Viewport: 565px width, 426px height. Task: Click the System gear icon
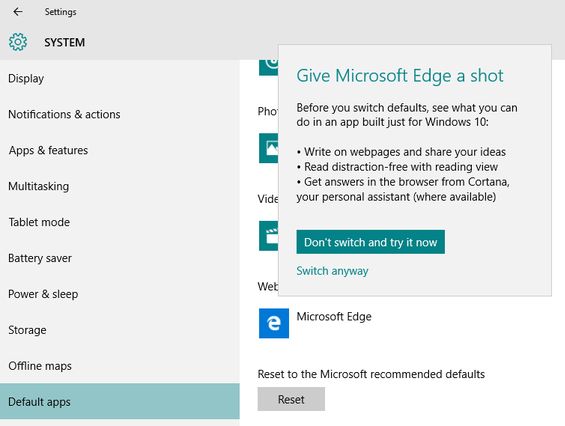click(18, 42)
